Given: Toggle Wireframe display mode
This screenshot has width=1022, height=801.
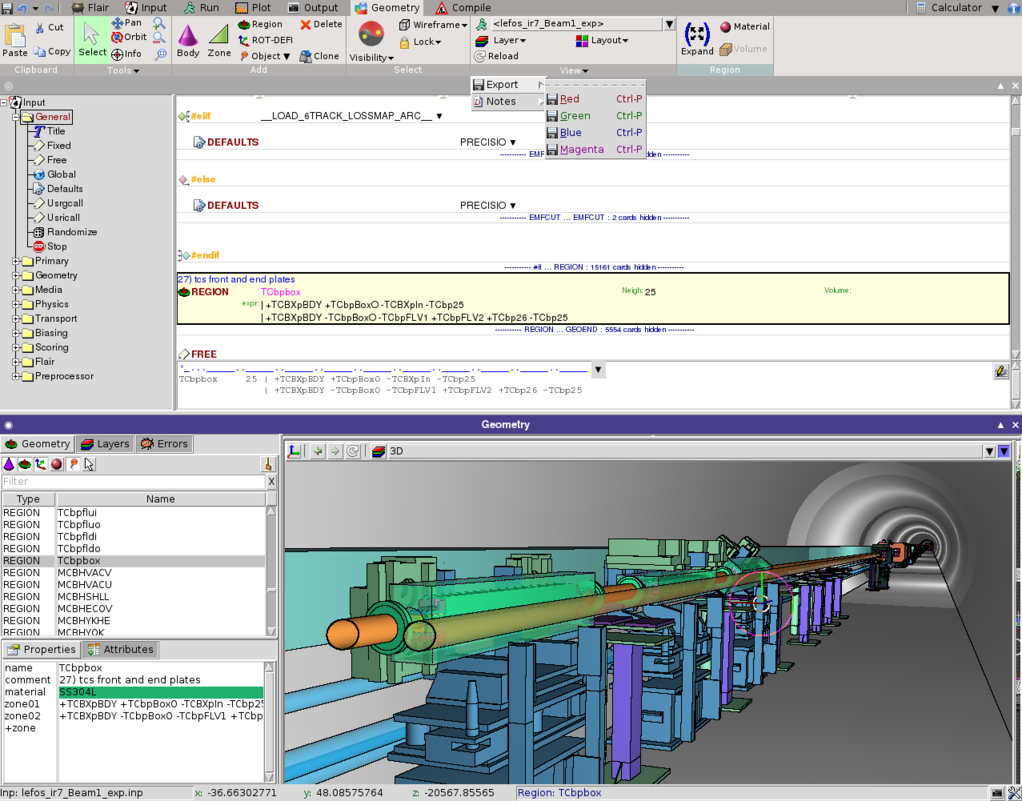Looking at the screenshot, I should tap(437, 24).
